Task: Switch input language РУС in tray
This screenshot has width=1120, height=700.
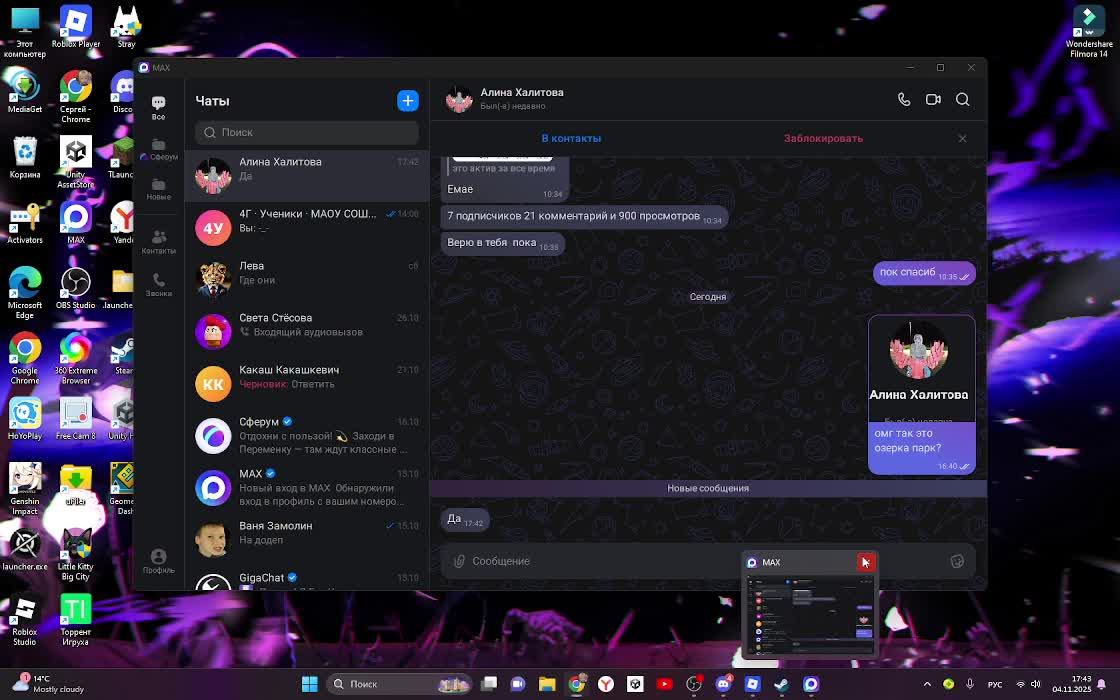Action: (x=994, y=684)
